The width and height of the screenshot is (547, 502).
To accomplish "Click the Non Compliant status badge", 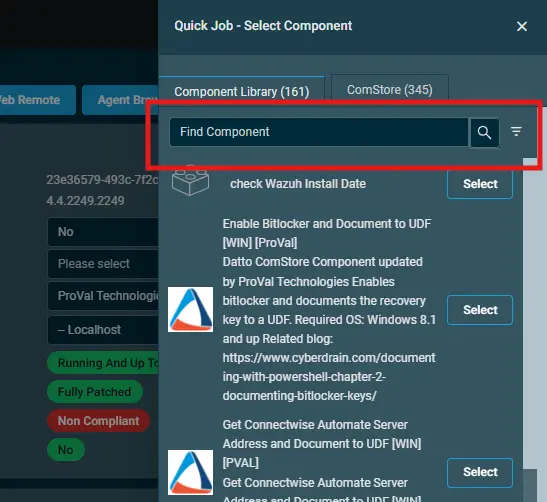I will [98, 421].
